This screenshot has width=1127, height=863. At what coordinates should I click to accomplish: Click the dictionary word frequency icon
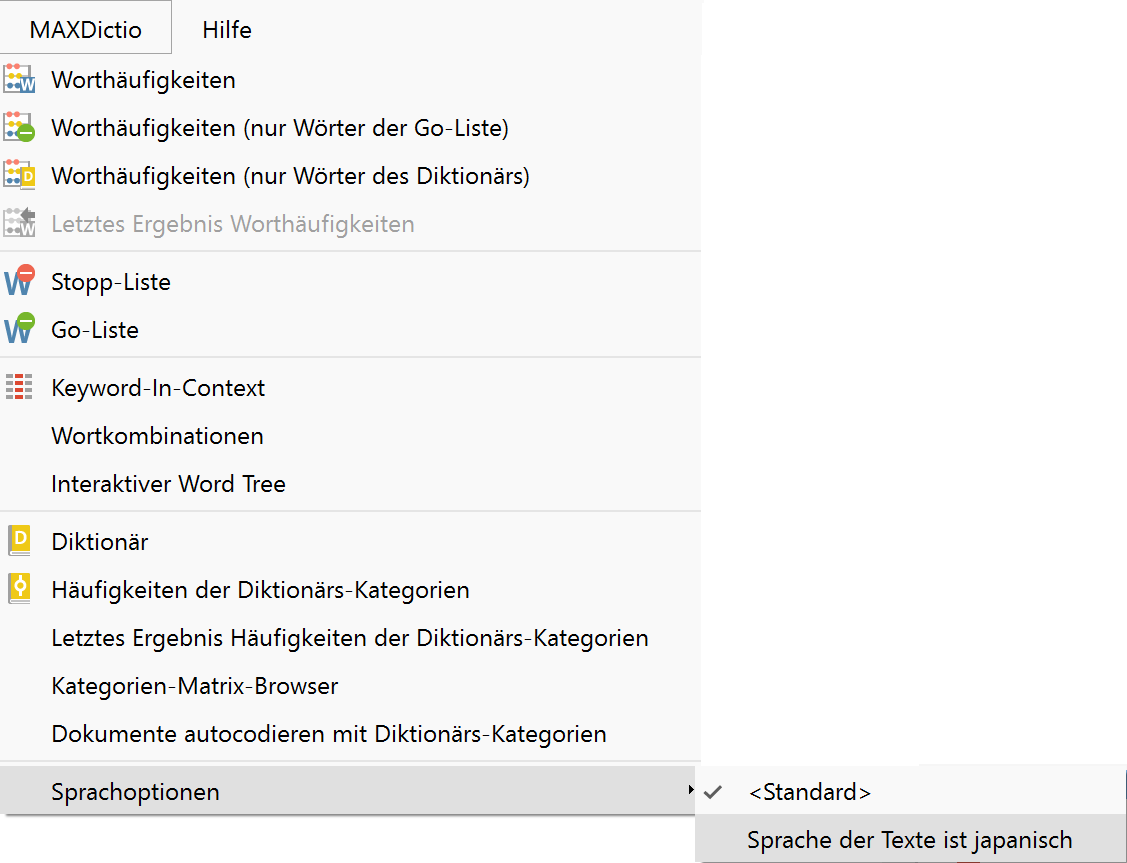19,175
